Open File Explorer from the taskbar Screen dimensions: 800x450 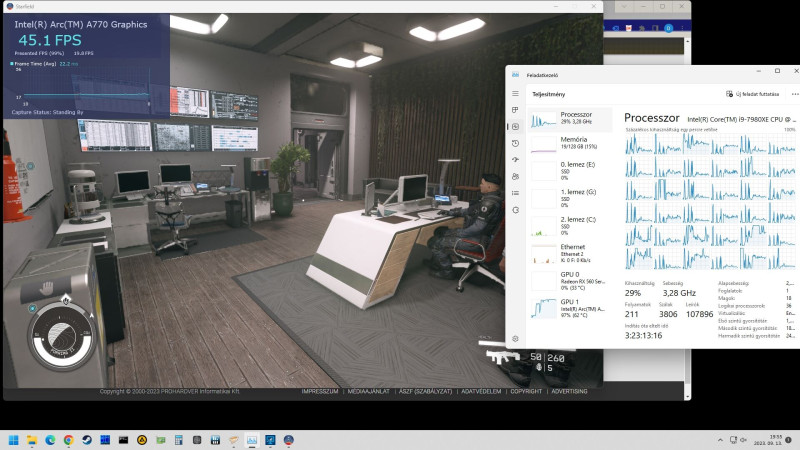32,440
